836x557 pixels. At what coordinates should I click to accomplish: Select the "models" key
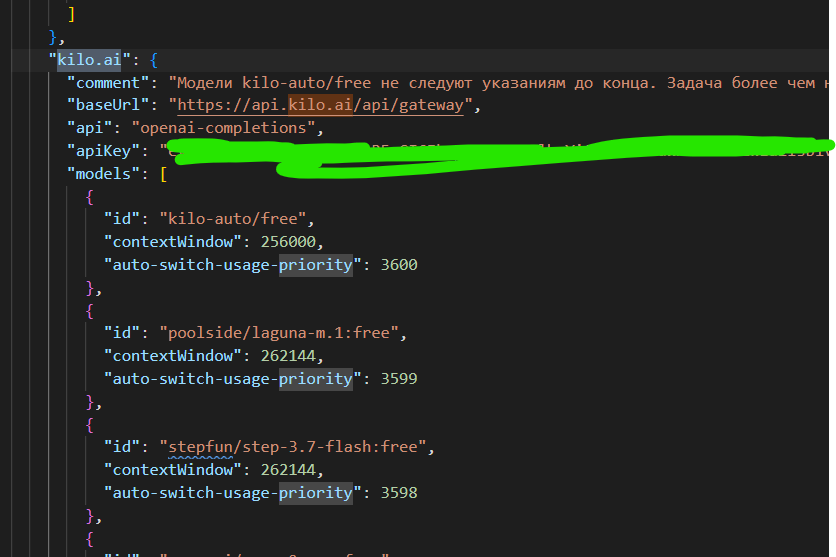(103, 174)
